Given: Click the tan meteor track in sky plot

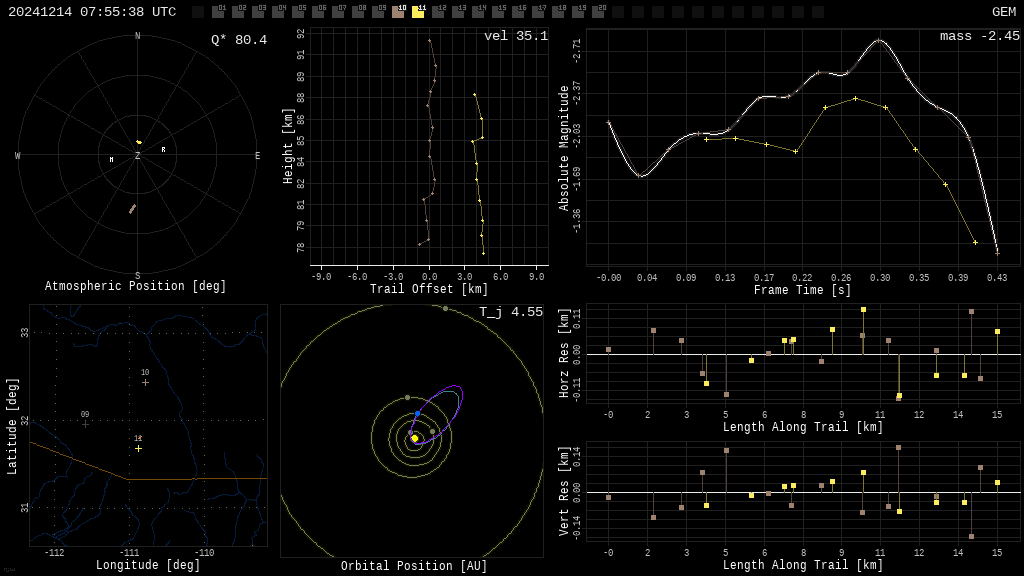Looking at the screenshot, I should pos(132,209).
